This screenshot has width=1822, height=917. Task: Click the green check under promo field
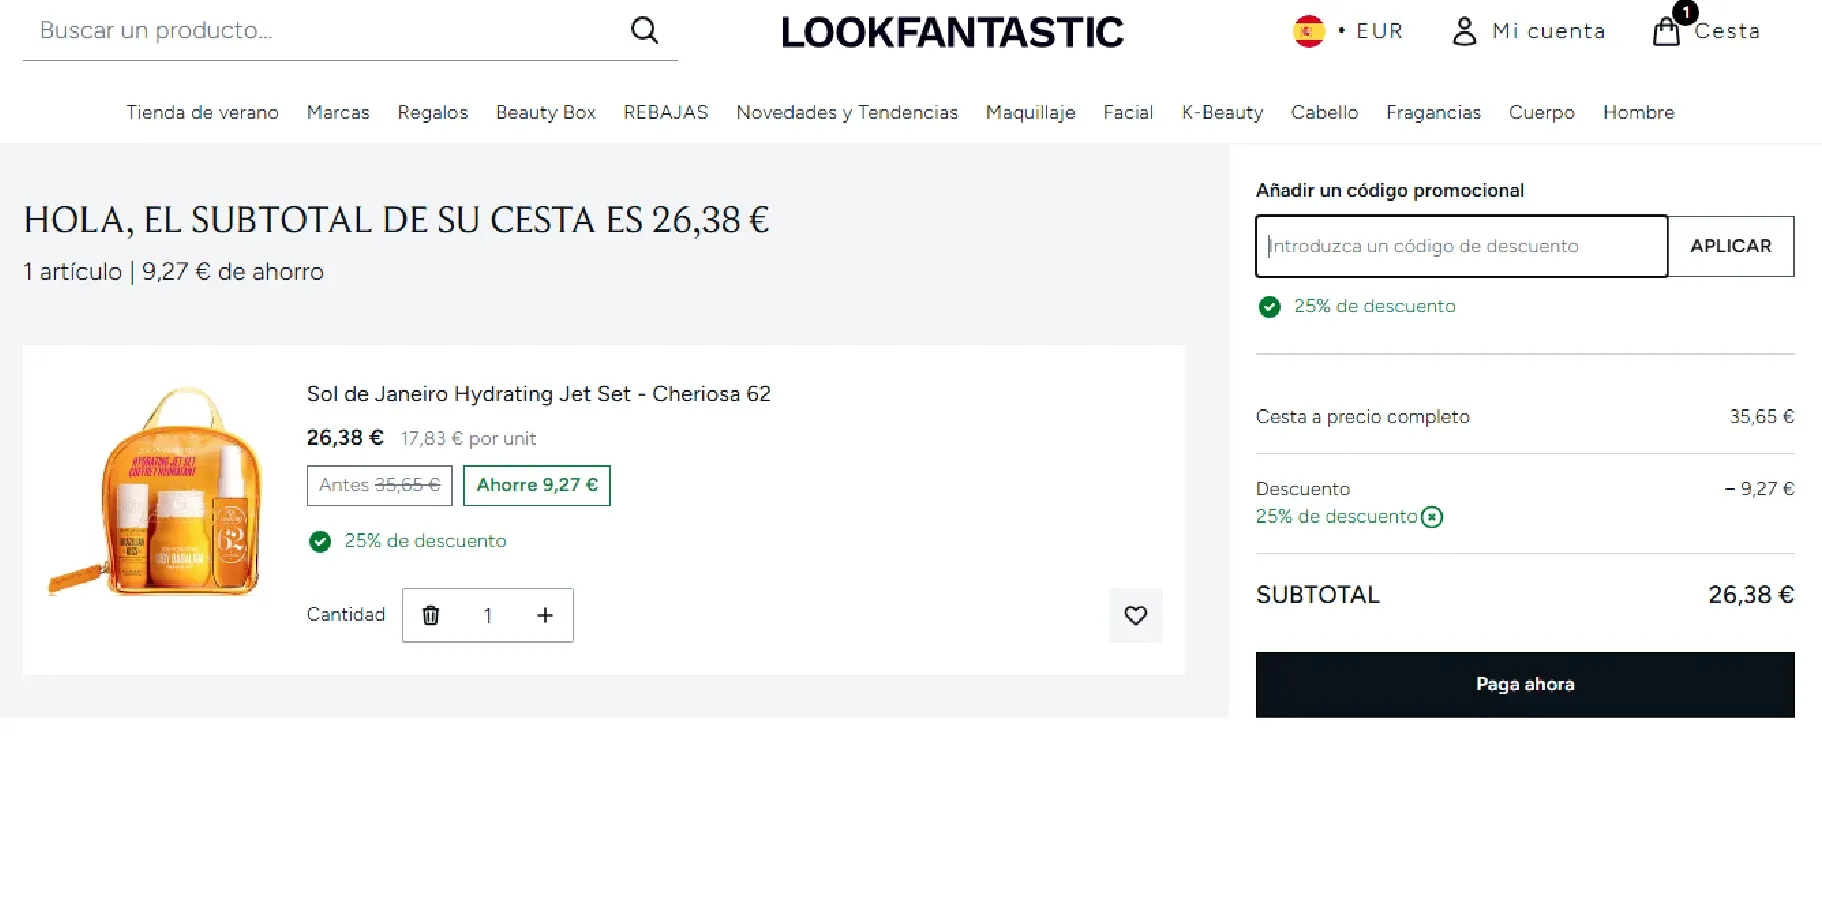tap(1269, 307)
